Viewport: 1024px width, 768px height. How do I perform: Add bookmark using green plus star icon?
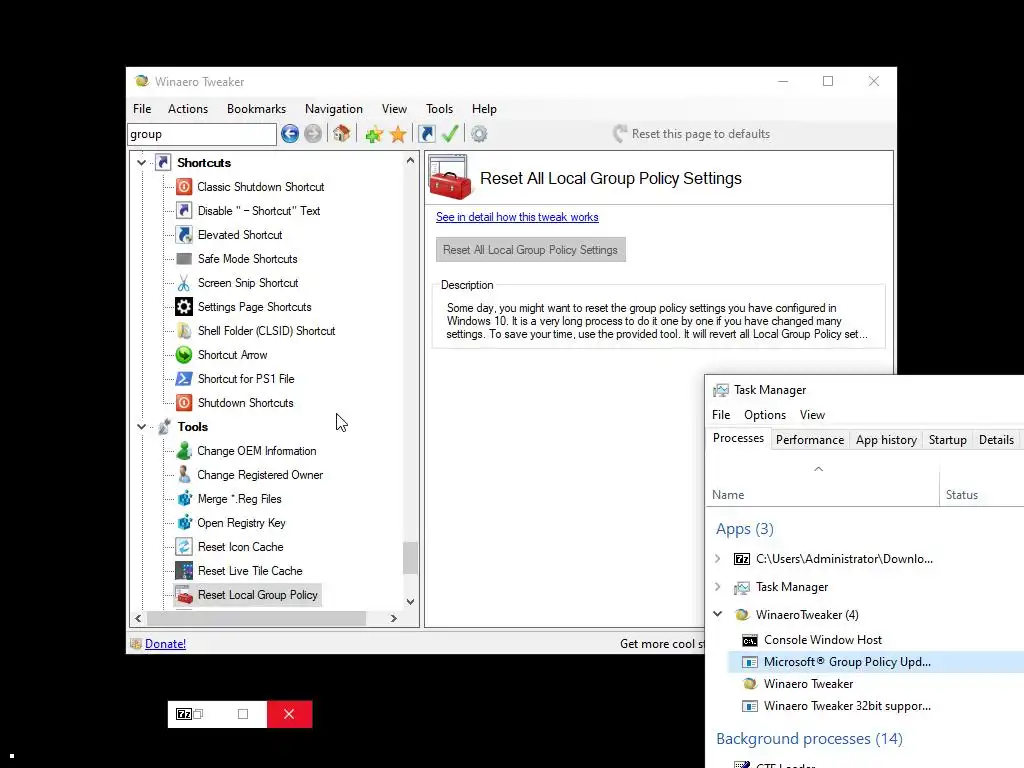pos(374,135)
